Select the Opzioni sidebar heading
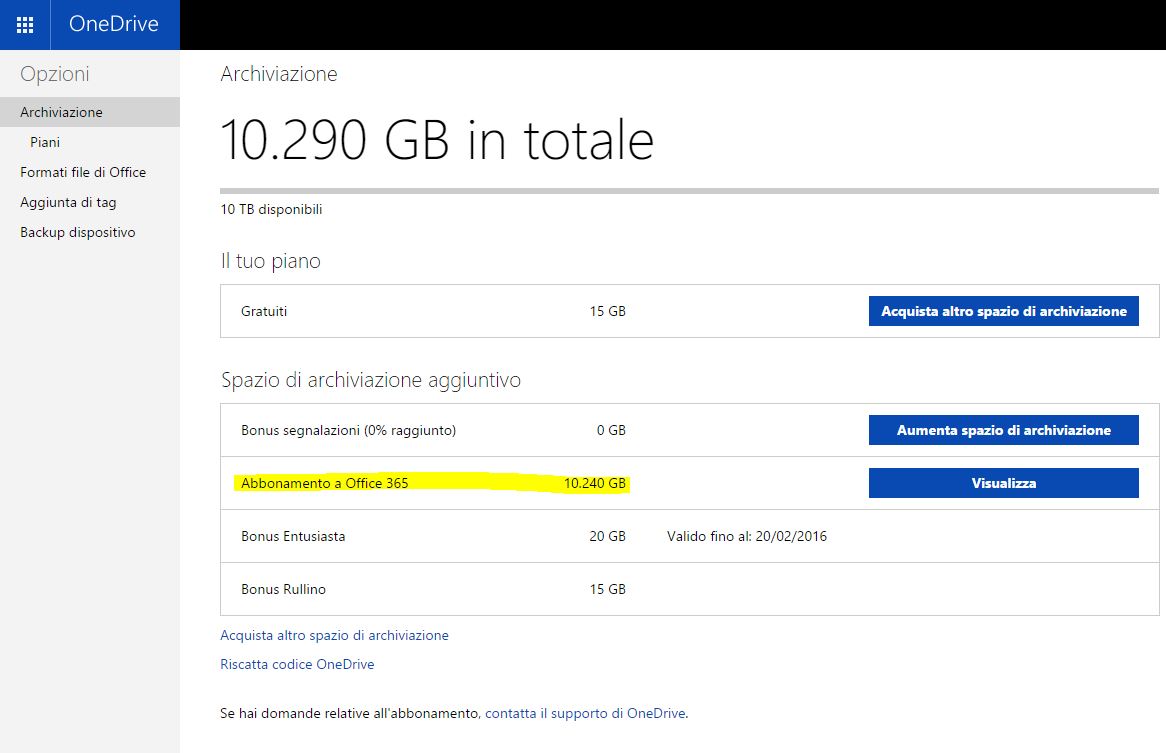 tap(54, 74)
